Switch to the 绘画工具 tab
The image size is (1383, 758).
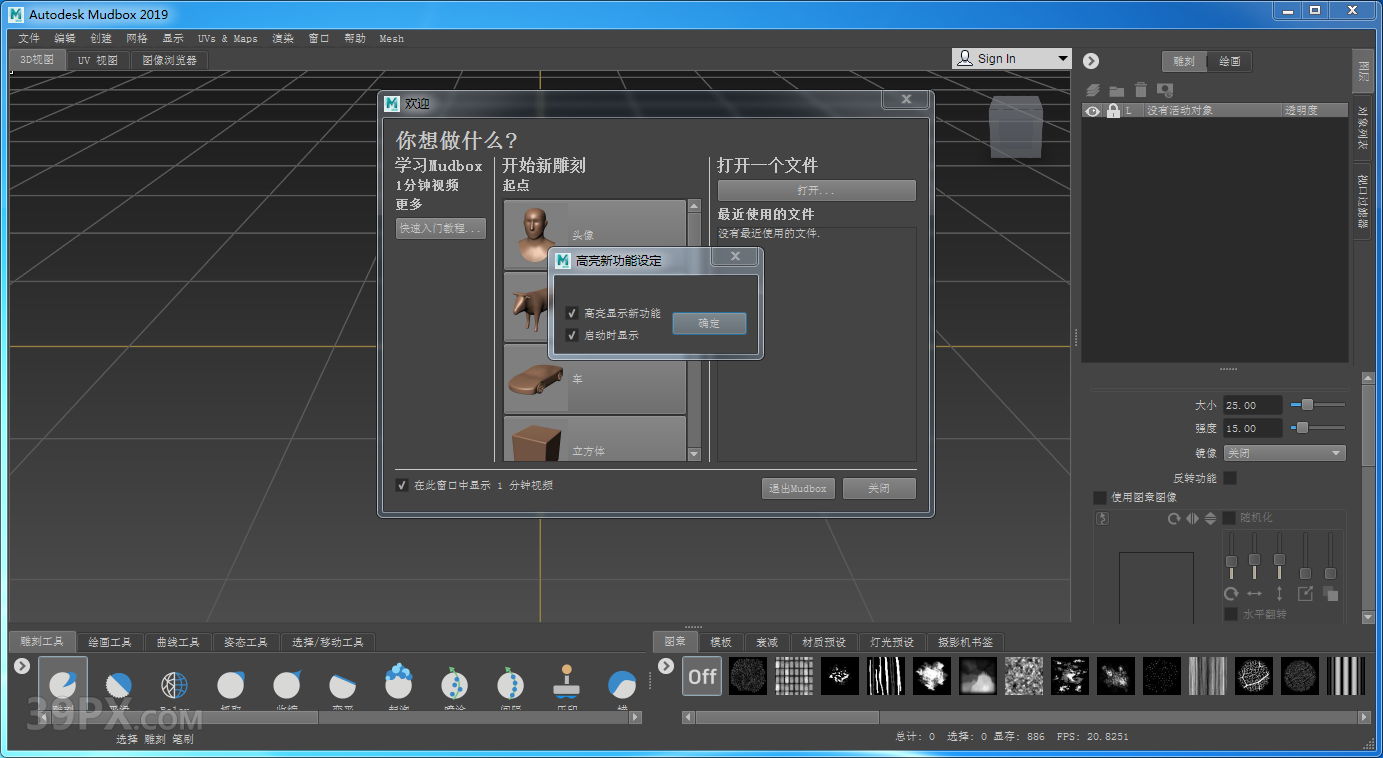point(109,642)
